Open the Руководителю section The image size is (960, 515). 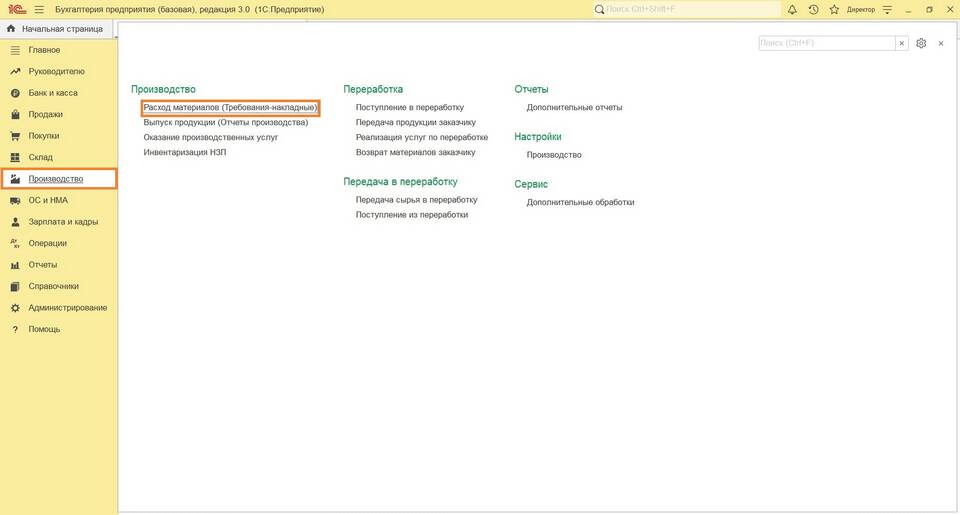coord(56,71)
